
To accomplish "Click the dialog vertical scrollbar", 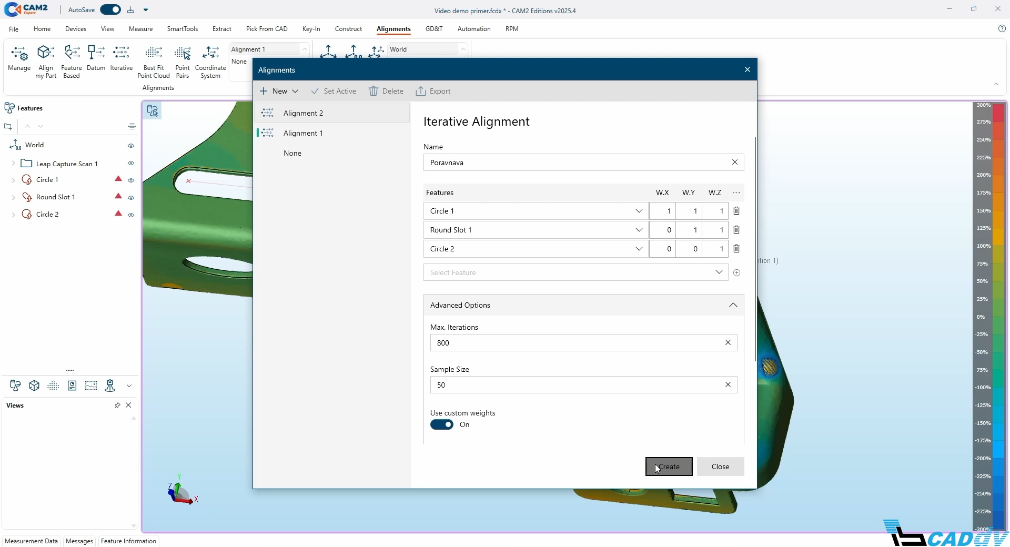I will point(754,249).
